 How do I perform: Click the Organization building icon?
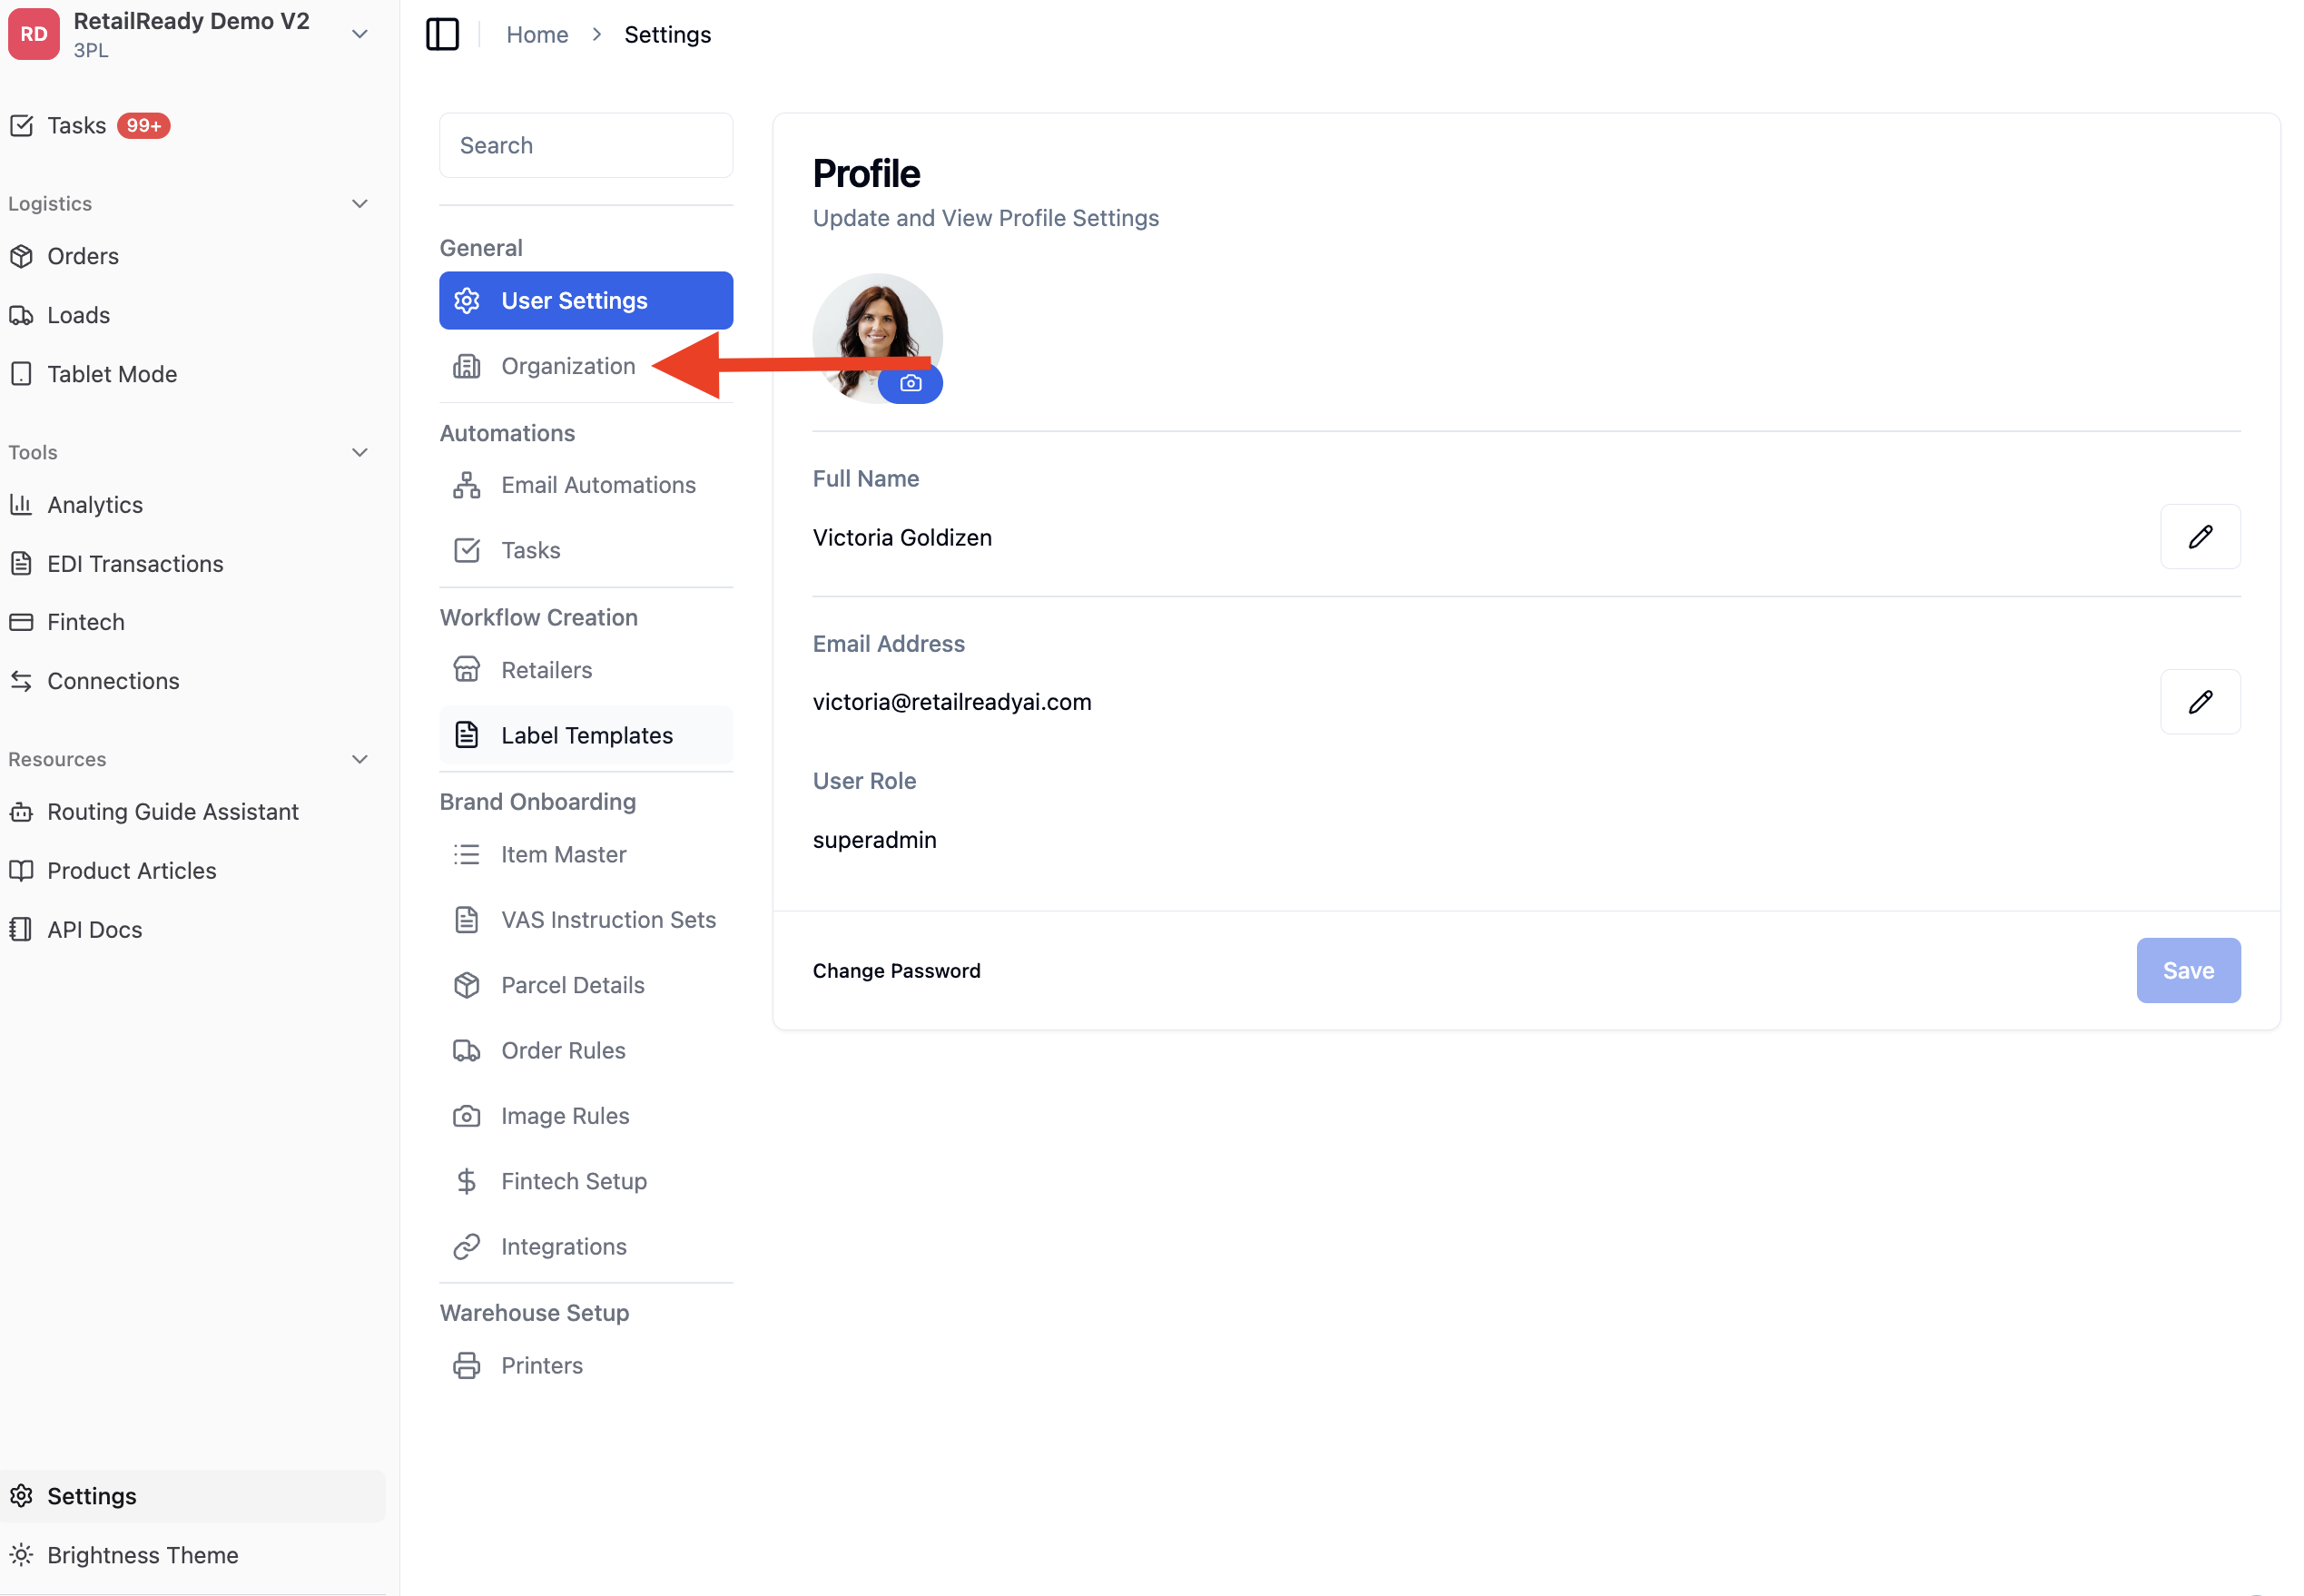click(467, 366)
